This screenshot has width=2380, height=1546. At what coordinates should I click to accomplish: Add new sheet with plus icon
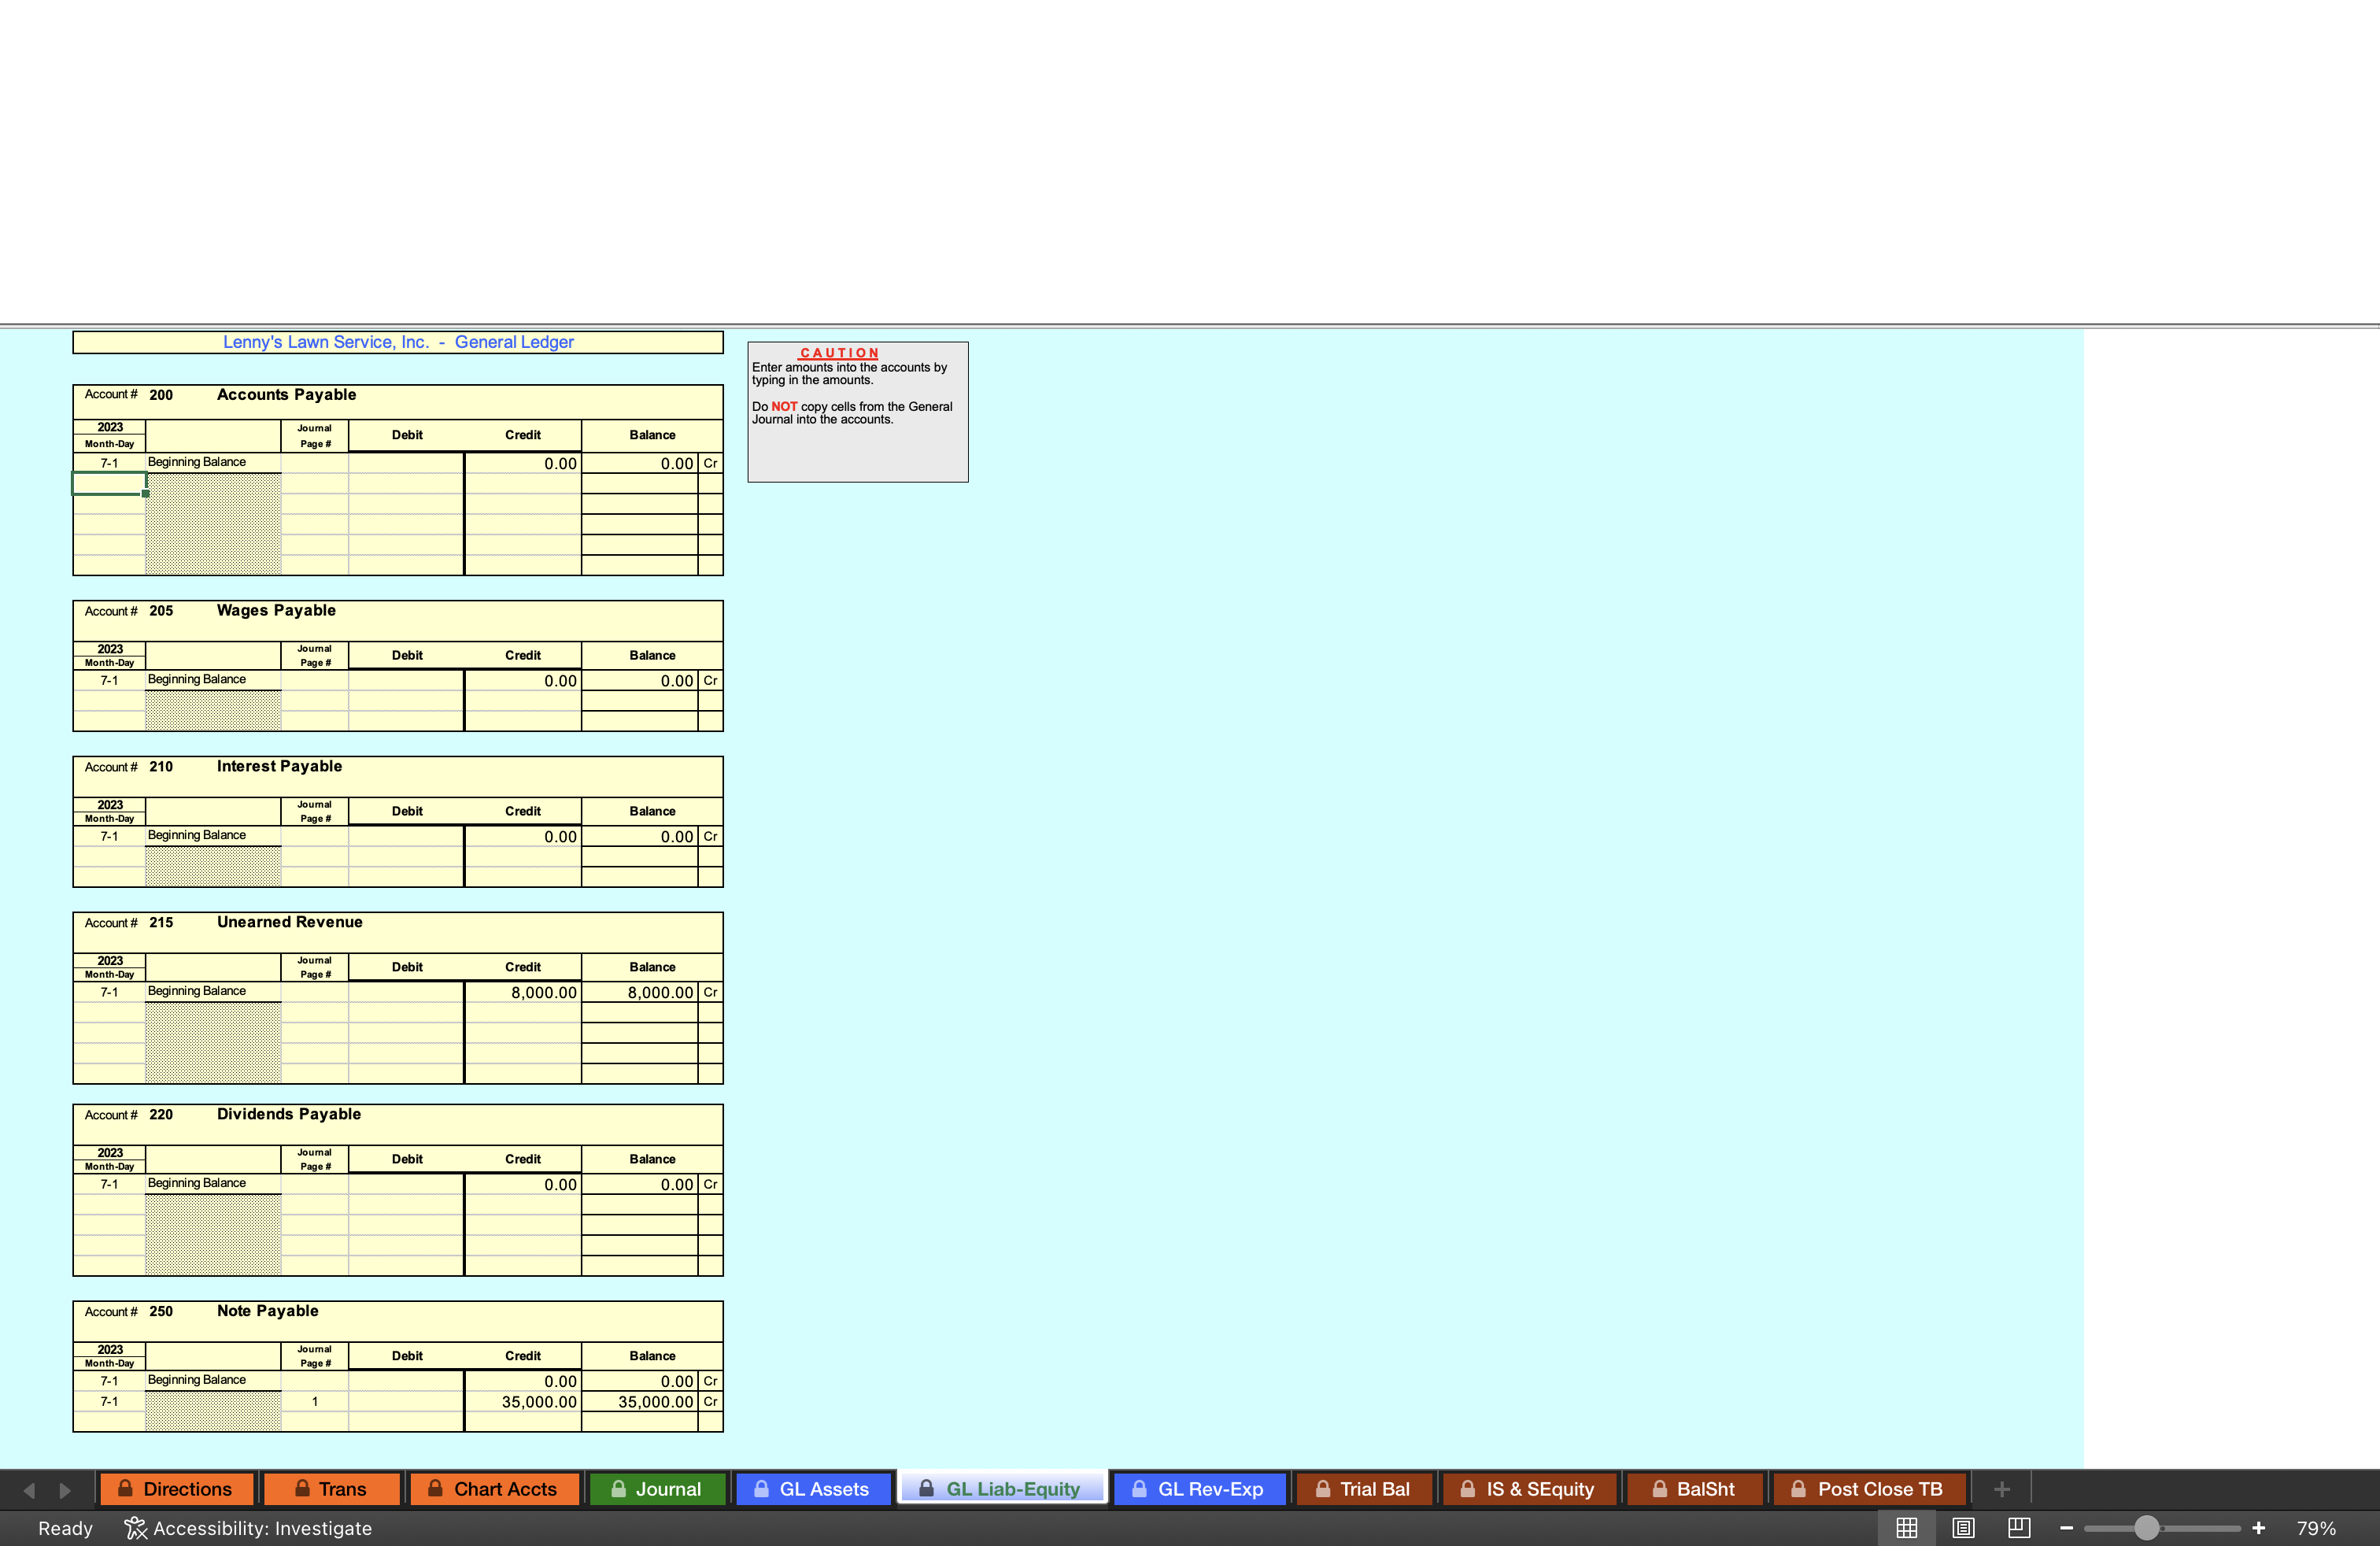(x=2001, y=1489)
